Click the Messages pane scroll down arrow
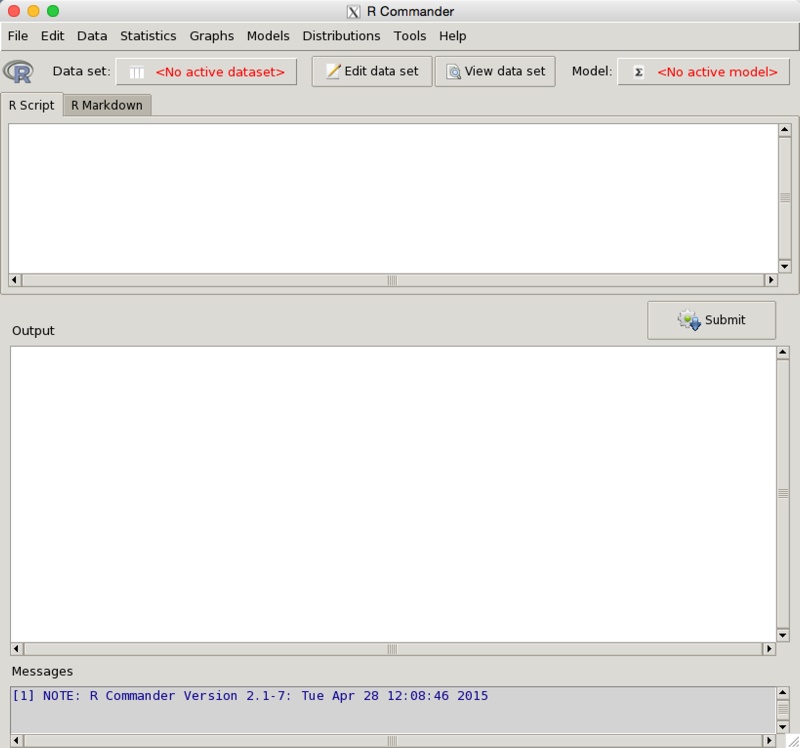This screenshot has width=800, height=748. pos(783,727)
